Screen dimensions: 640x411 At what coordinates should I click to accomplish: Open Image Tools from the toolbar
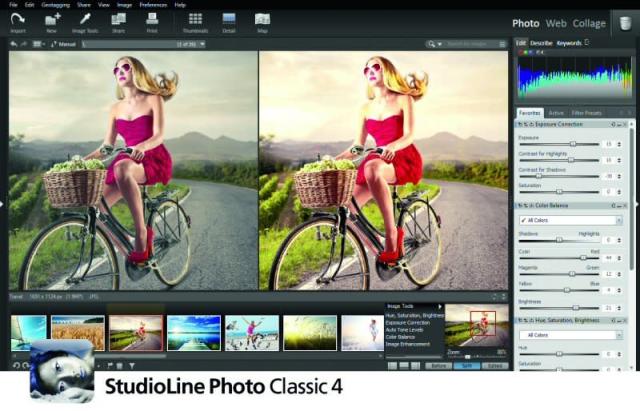[85, 21]
